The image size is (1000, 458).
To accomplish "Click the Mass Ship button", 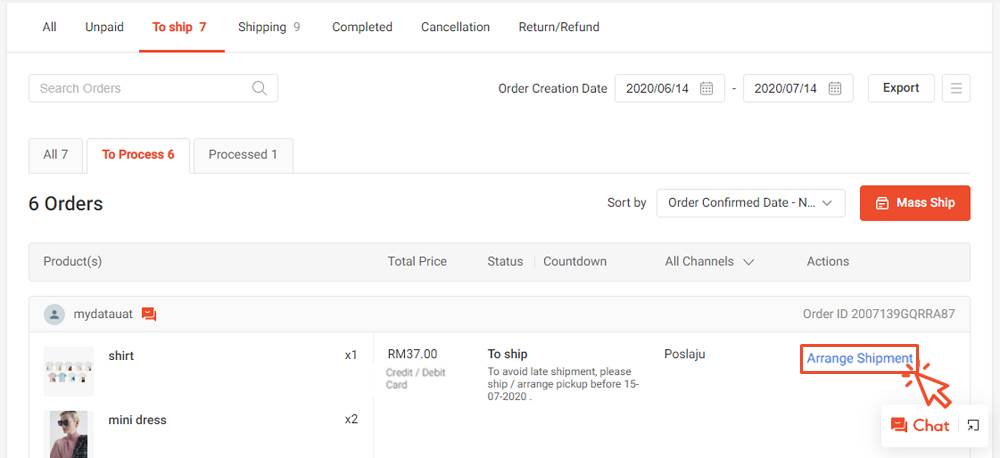I will pyautogui.click(x=915, y=203).
